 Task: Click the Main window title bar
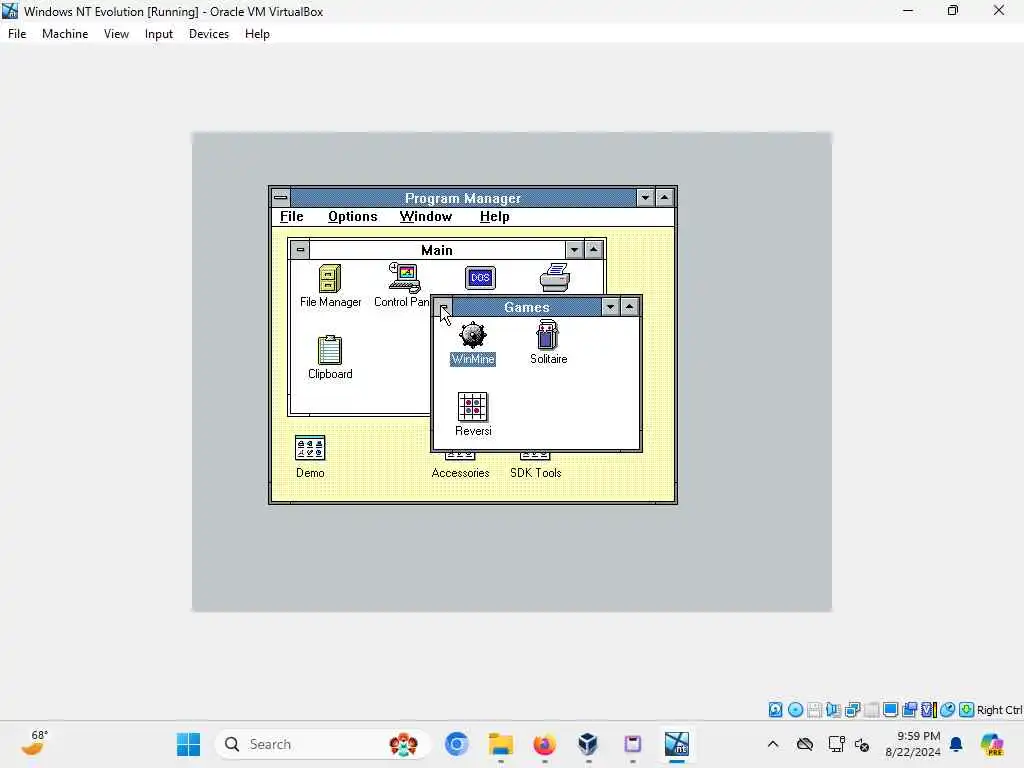[x=437, y=249]
